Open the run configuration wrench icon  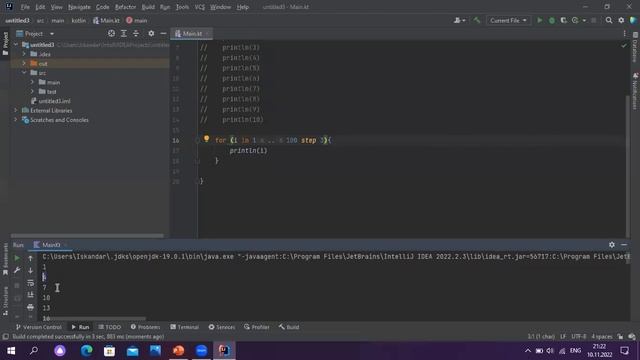(x=17, y=270)
